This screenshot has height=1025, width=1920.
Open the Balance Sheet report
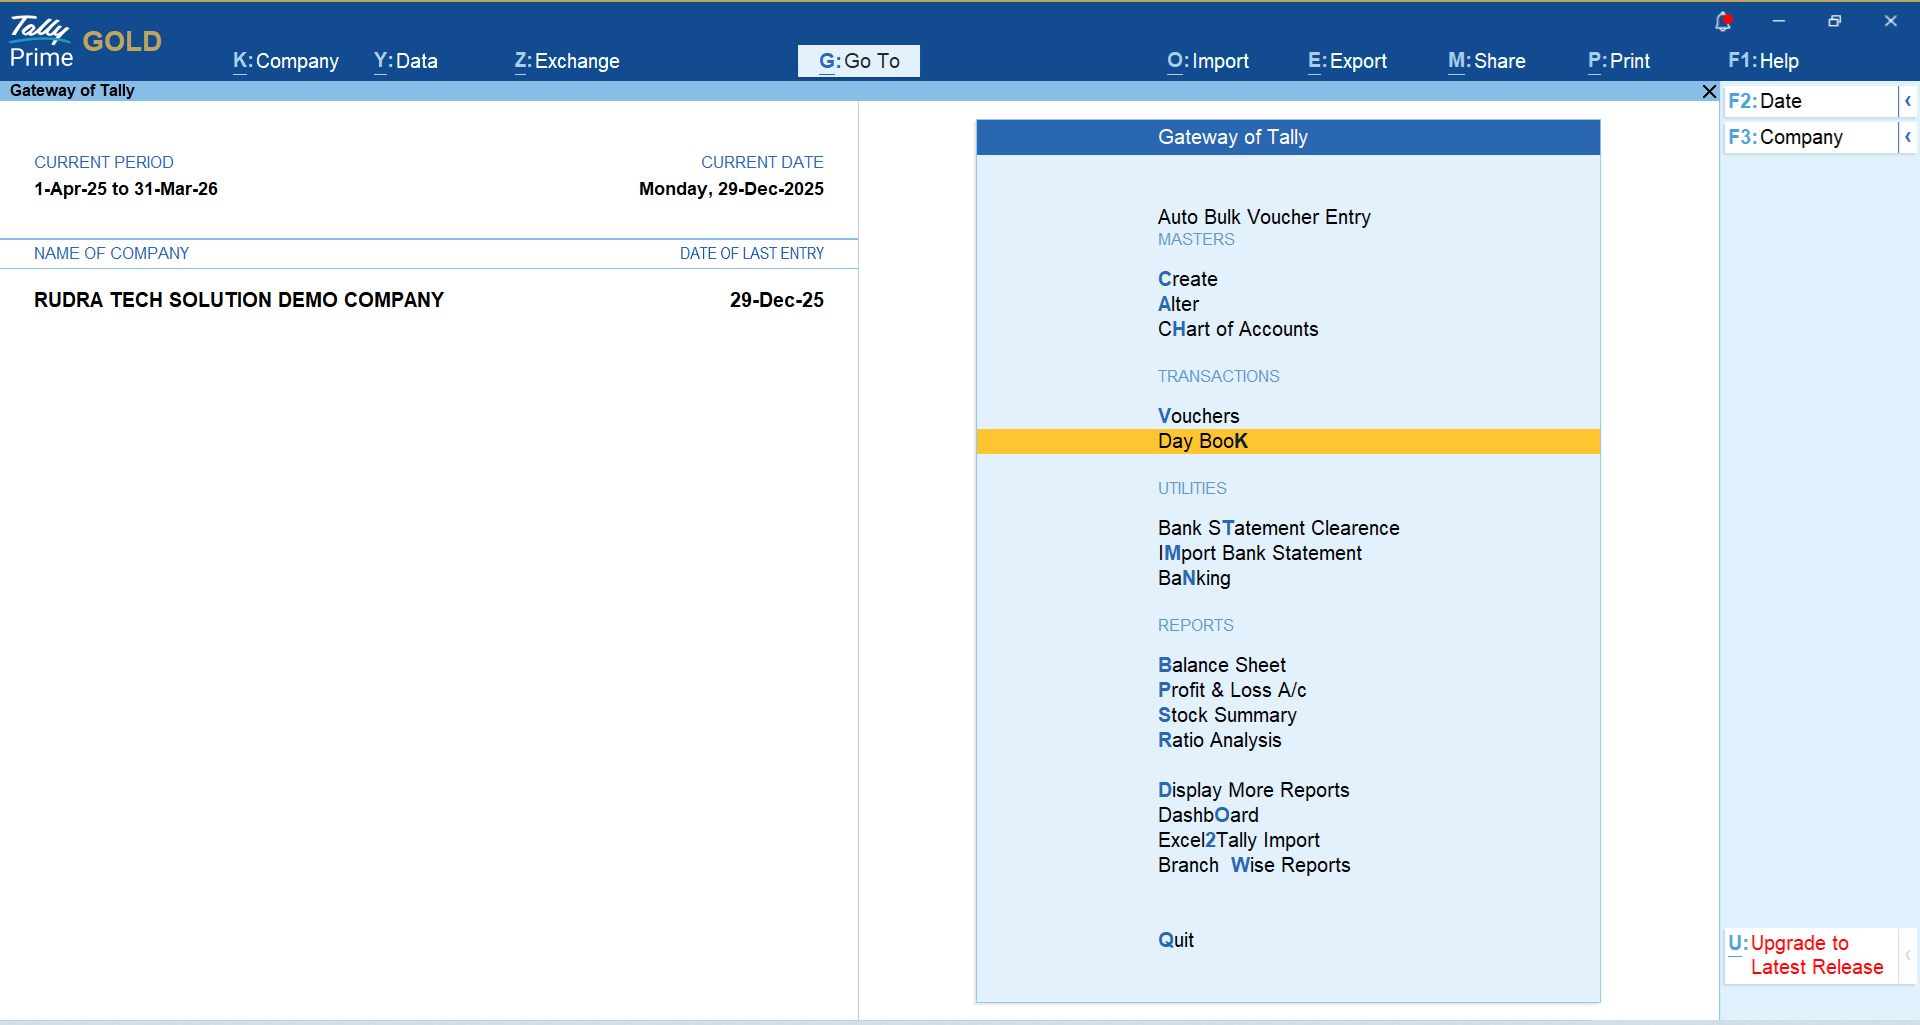pyautogui.click(x=1222, y=665)
